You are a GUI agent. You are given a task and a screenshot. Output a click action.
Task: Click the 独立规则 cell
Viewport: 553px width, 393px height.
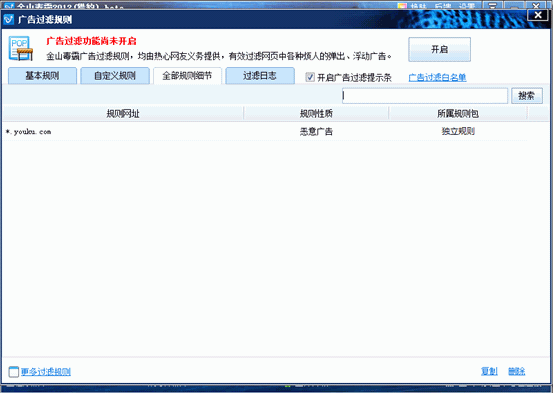click(x=458, y=131)
